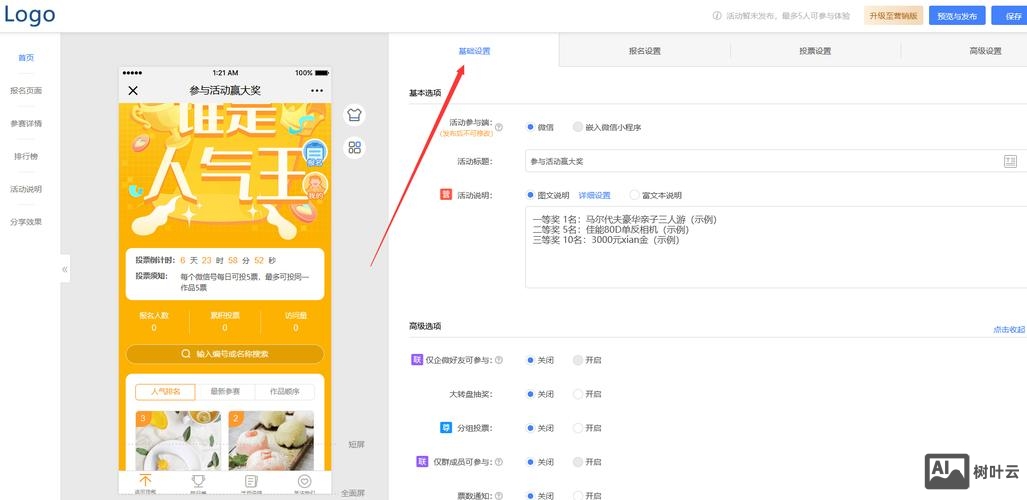Viewport: 1027px width, 500px height.
Task: Click purple 联 badge beside 仅企微好友可参与
Action: [417, 360]
